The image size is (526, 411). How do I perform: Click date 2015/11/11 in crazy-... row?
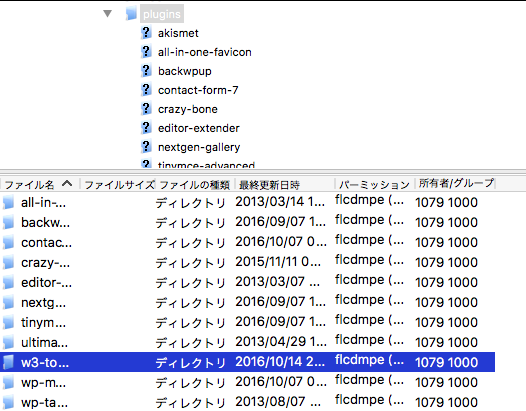278,262
